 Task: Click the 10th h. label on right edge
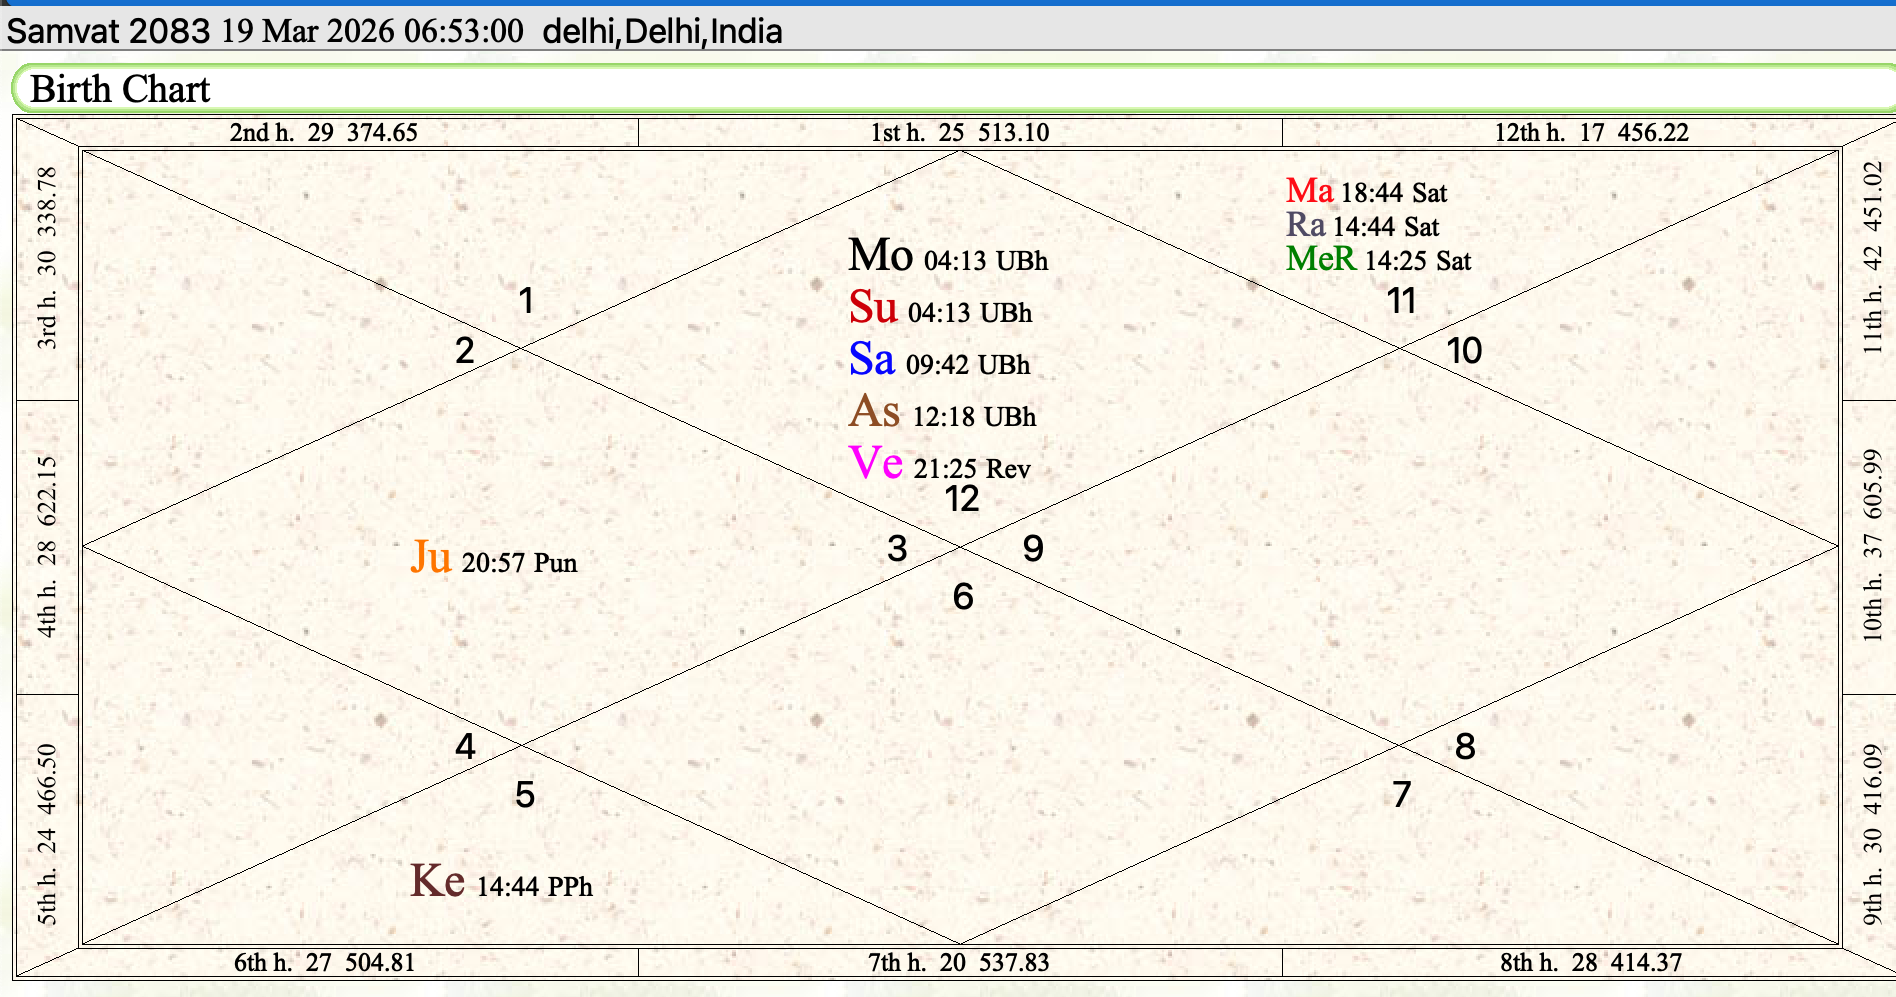point(1872,546)
